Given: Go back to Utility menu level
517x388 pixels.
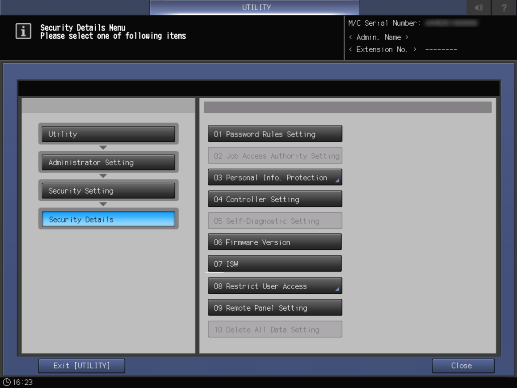Looking at the screenshot, I should pyautogui.click(x=108, y=134).
